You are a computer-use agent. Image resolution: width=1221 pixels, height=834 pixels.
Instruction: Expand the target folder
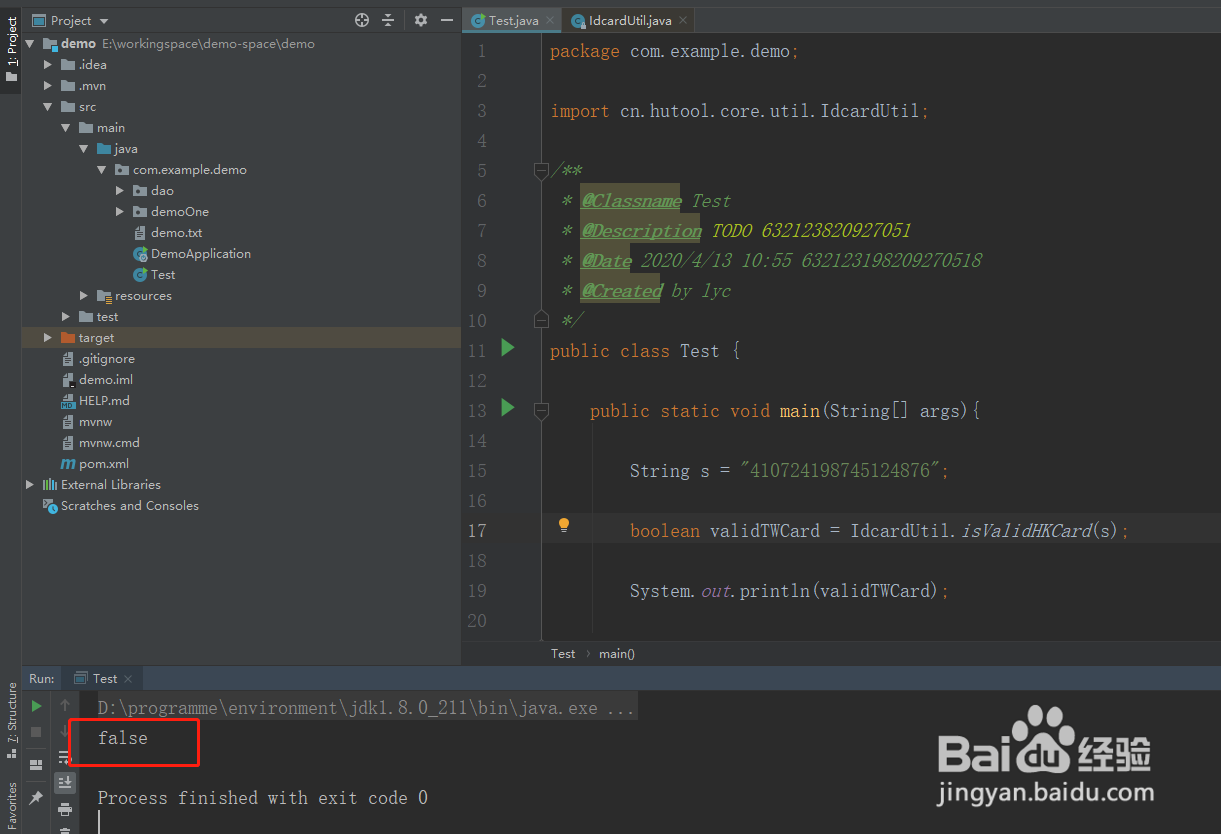pyautogui.click(x=47, y=338)
